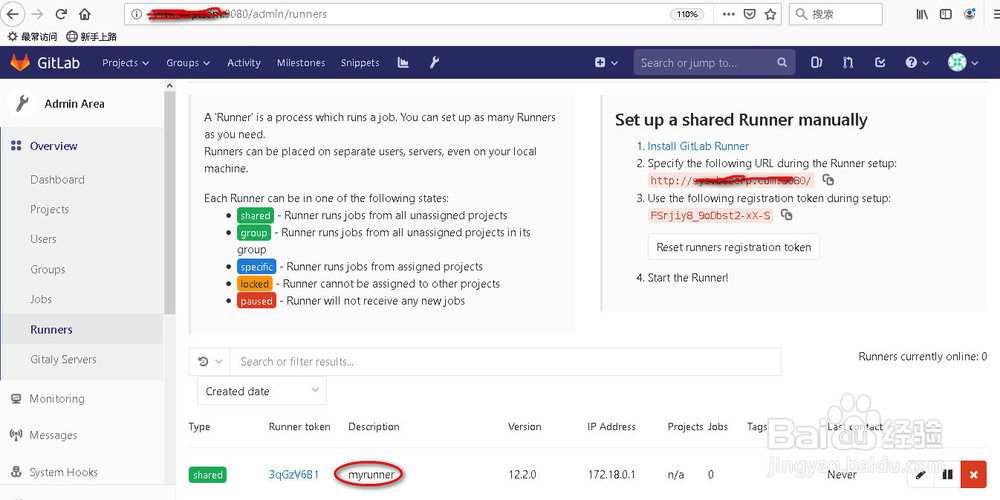Click the runner version 12.2.0
The image size is (1000, 500).
coord(523,474)
